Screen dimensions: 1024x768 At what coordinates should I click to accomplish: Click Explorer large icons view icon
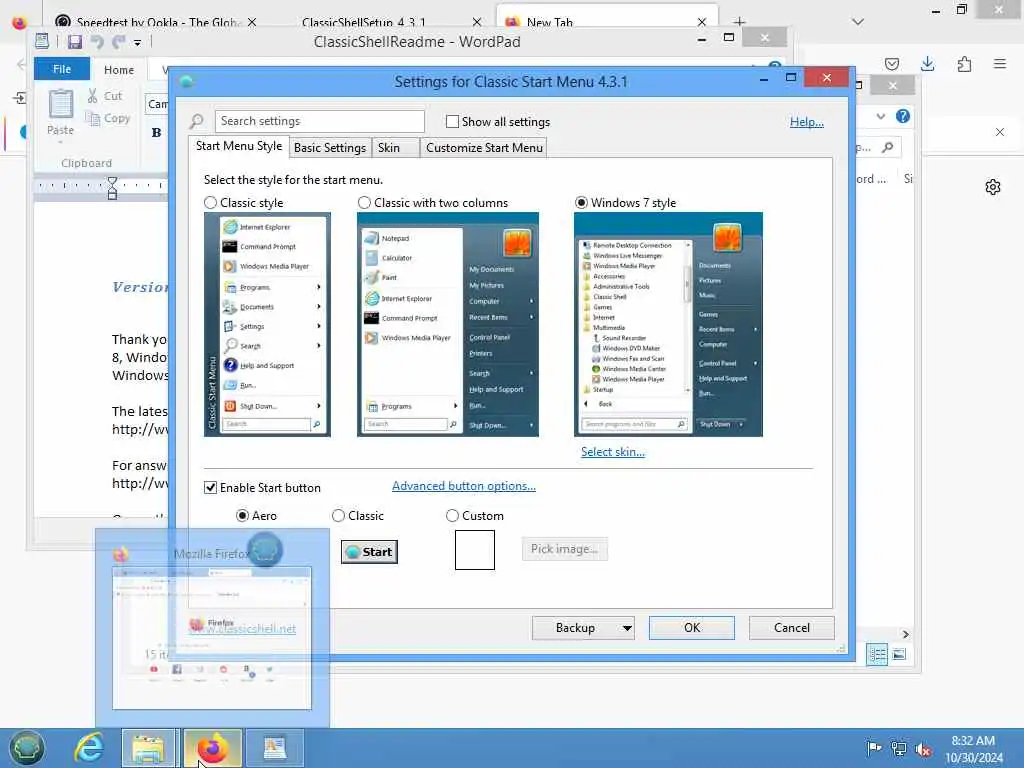point(899,654)
